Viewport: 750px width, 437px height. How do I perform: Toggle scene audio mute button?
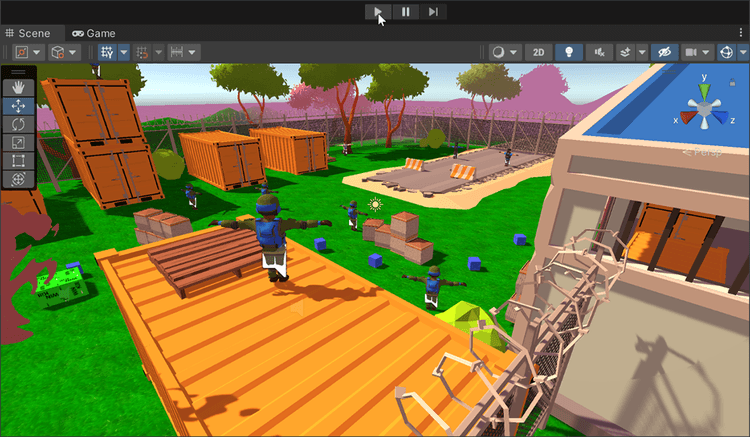[599, 52]
